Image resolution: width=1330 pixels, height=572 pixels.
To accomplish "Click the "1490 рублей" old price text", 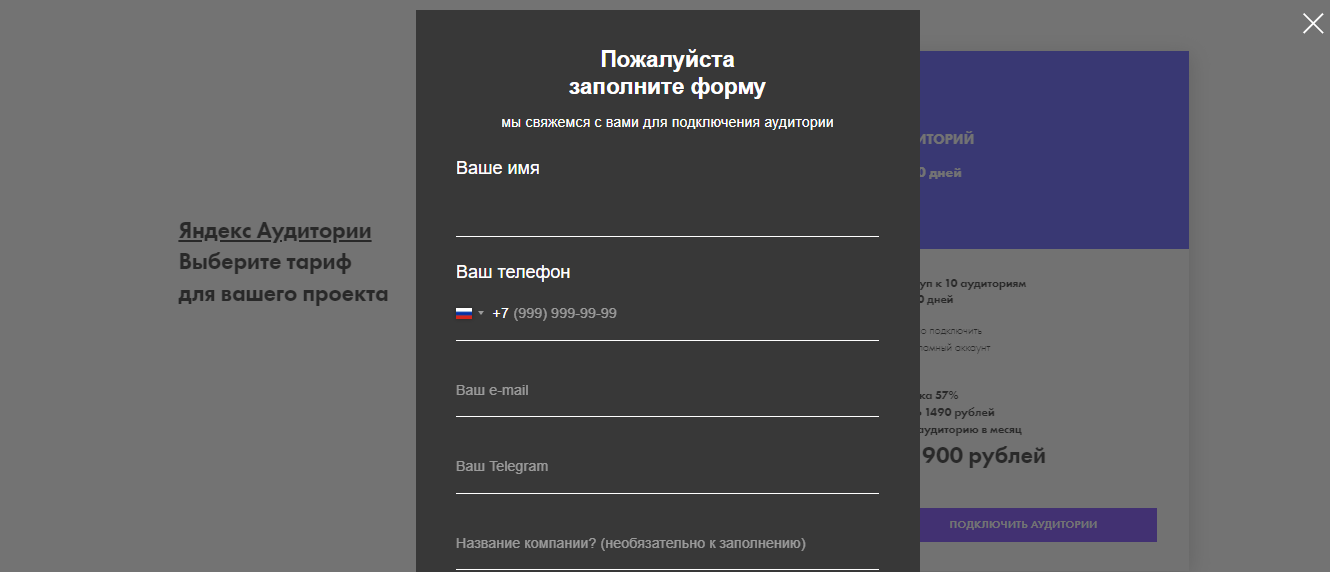I will coord(960,412).
